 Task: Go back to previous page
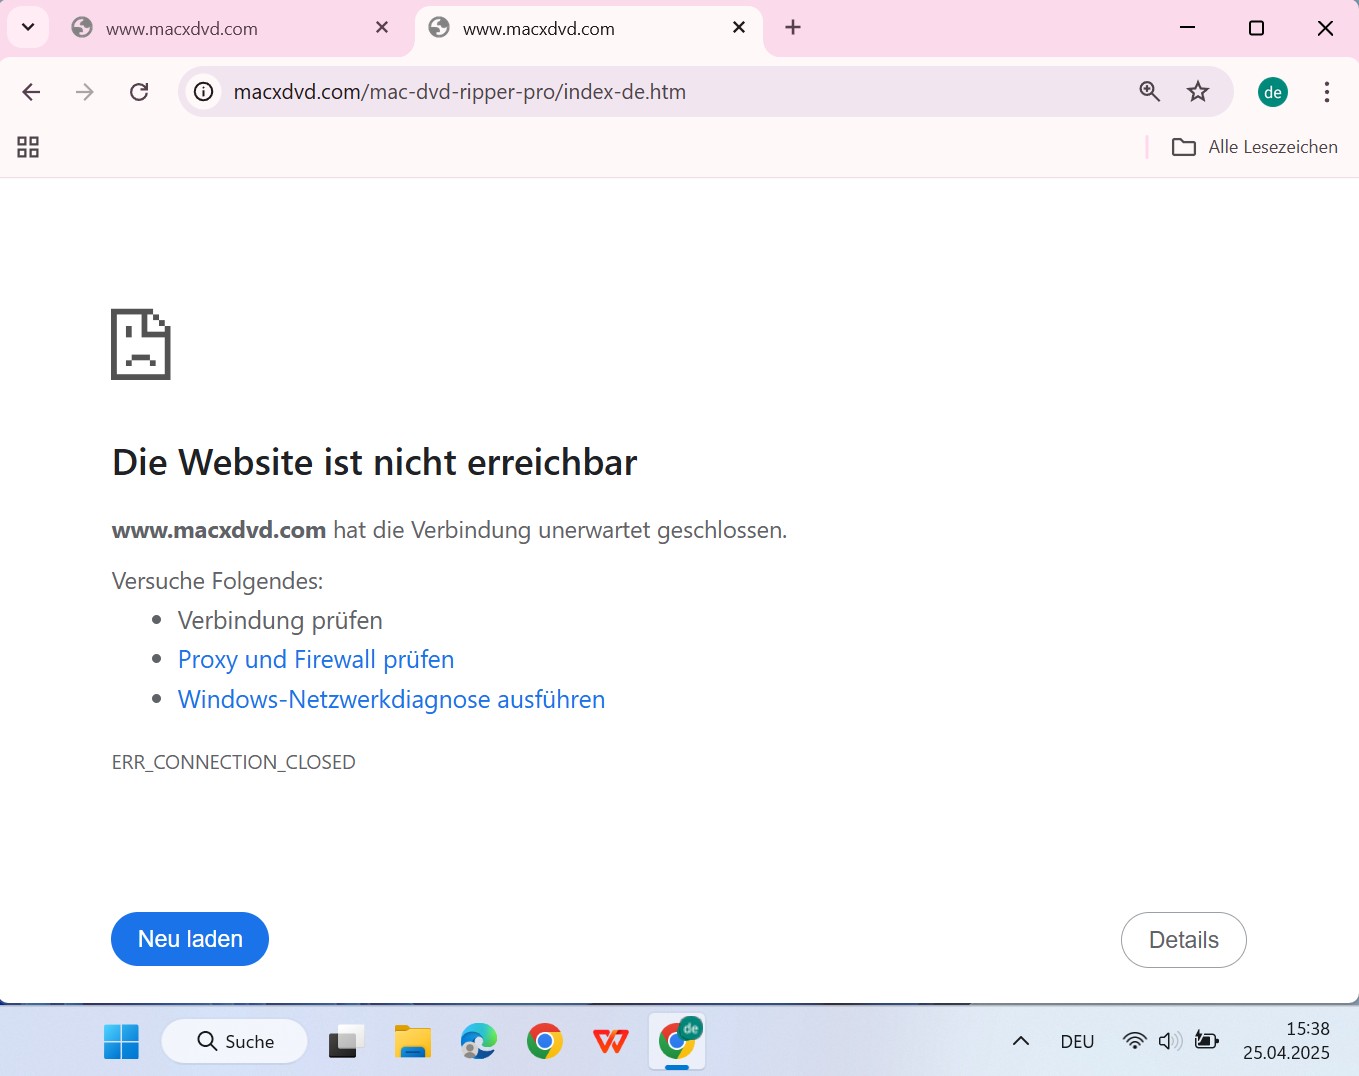pyautogui.click(x=31, y=92)
